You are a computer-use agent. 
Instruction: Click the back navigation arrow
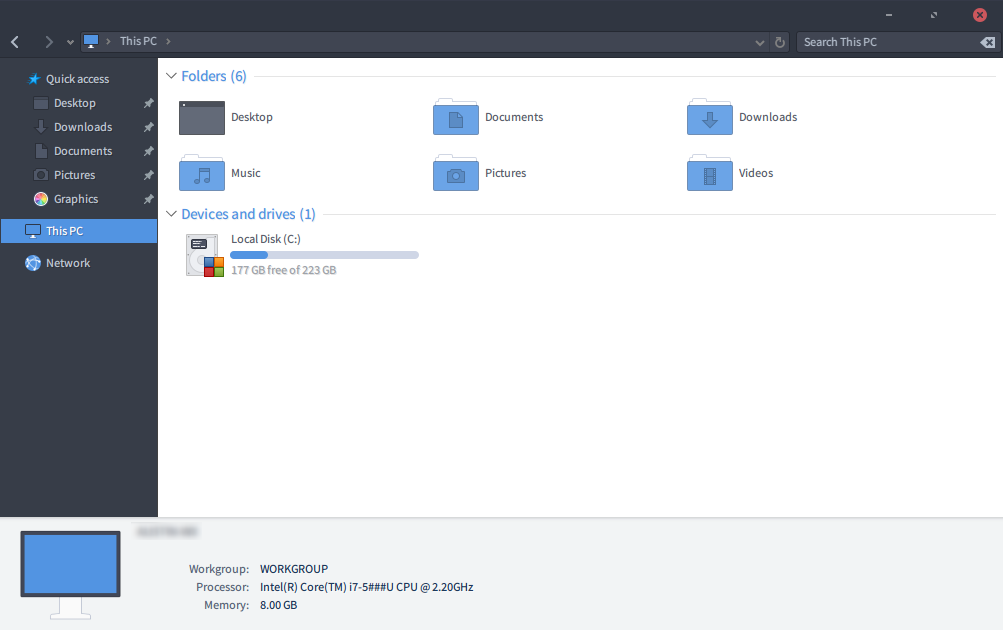pos(15,42)
